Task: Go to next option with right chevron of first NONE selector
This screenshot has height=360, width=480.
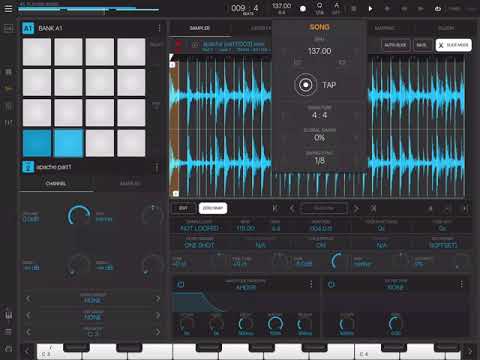Action: tap(157, 299)
